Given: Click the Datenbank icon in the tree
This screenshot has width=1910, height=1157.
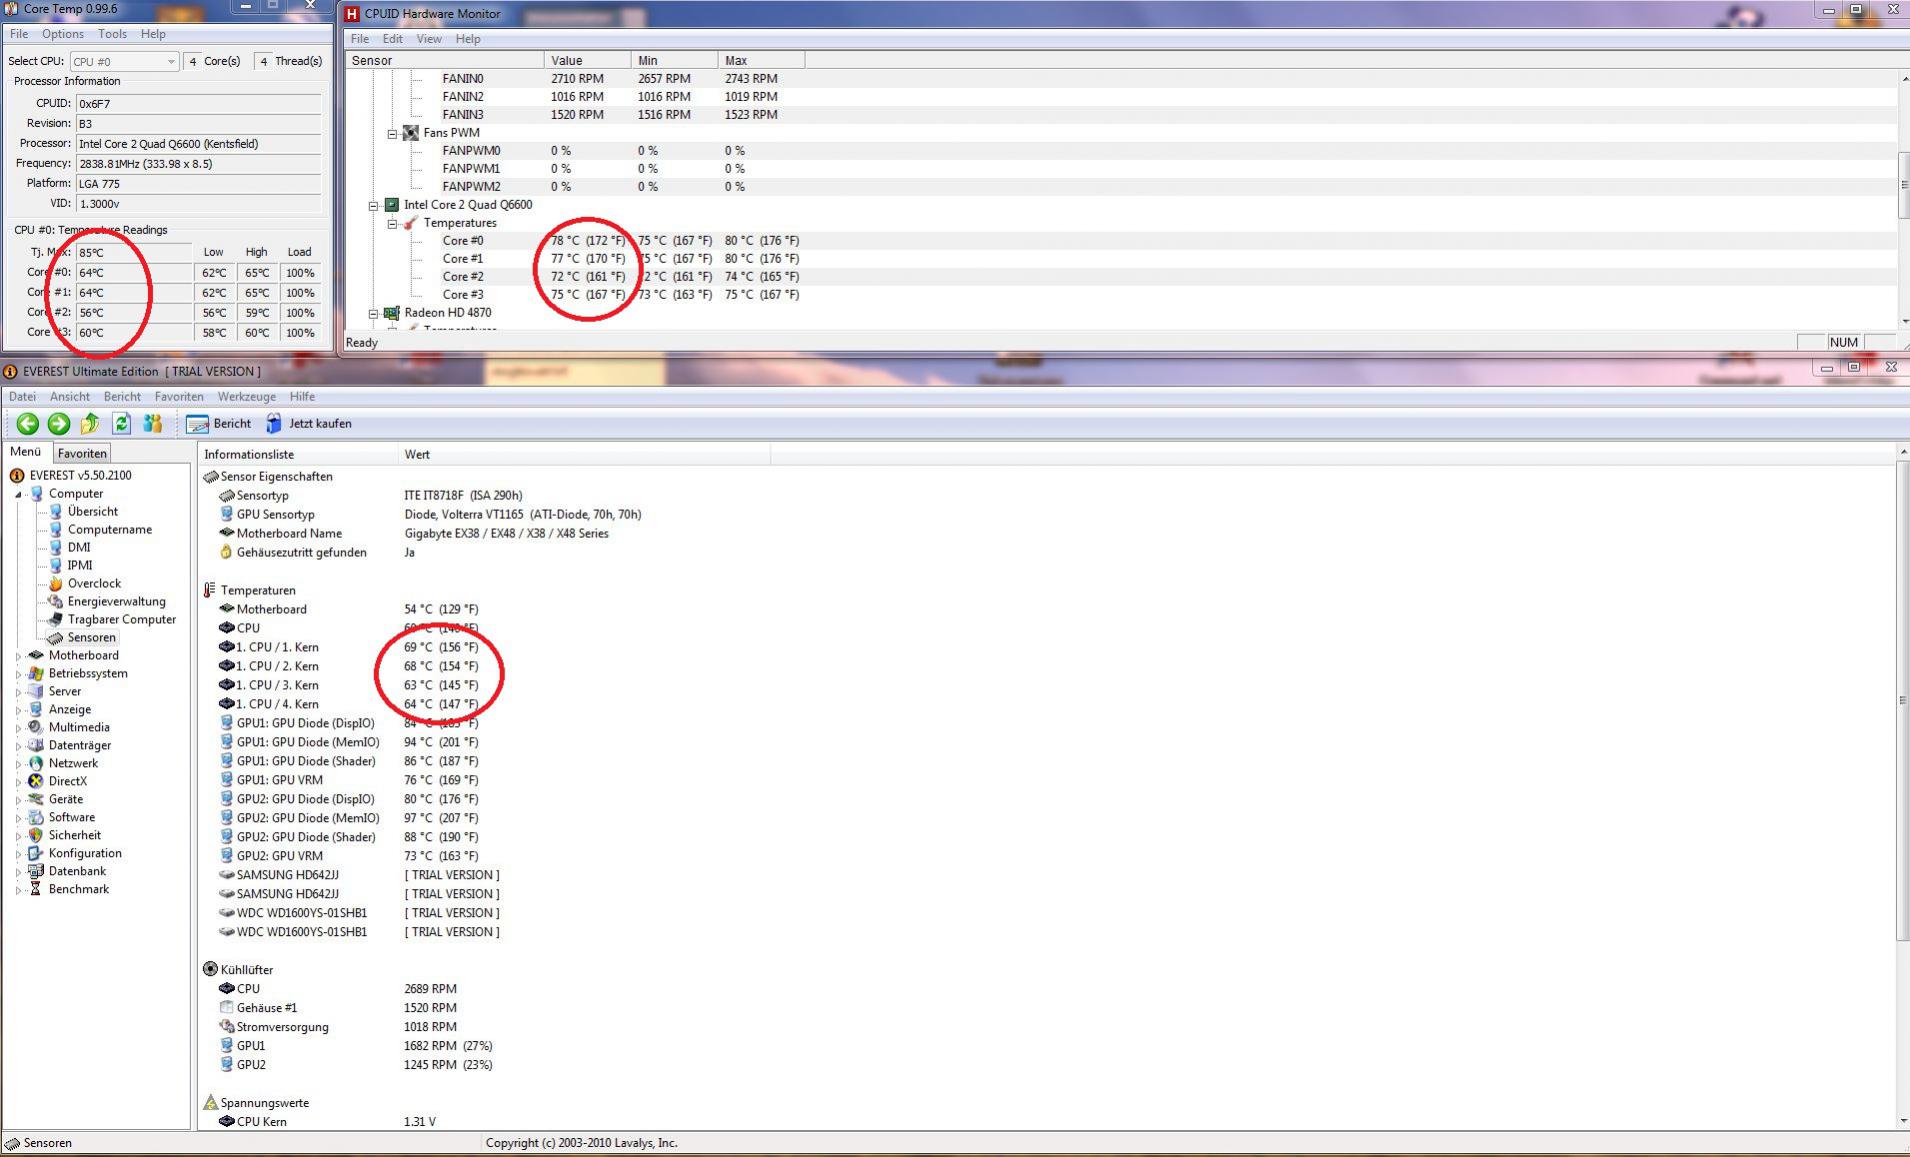Looking at the screenshot, I should tap(36, 872).
